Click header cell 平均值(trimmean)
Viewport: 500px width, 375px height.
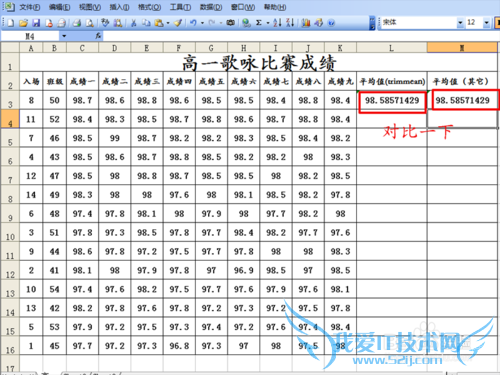tap(392, 81)
